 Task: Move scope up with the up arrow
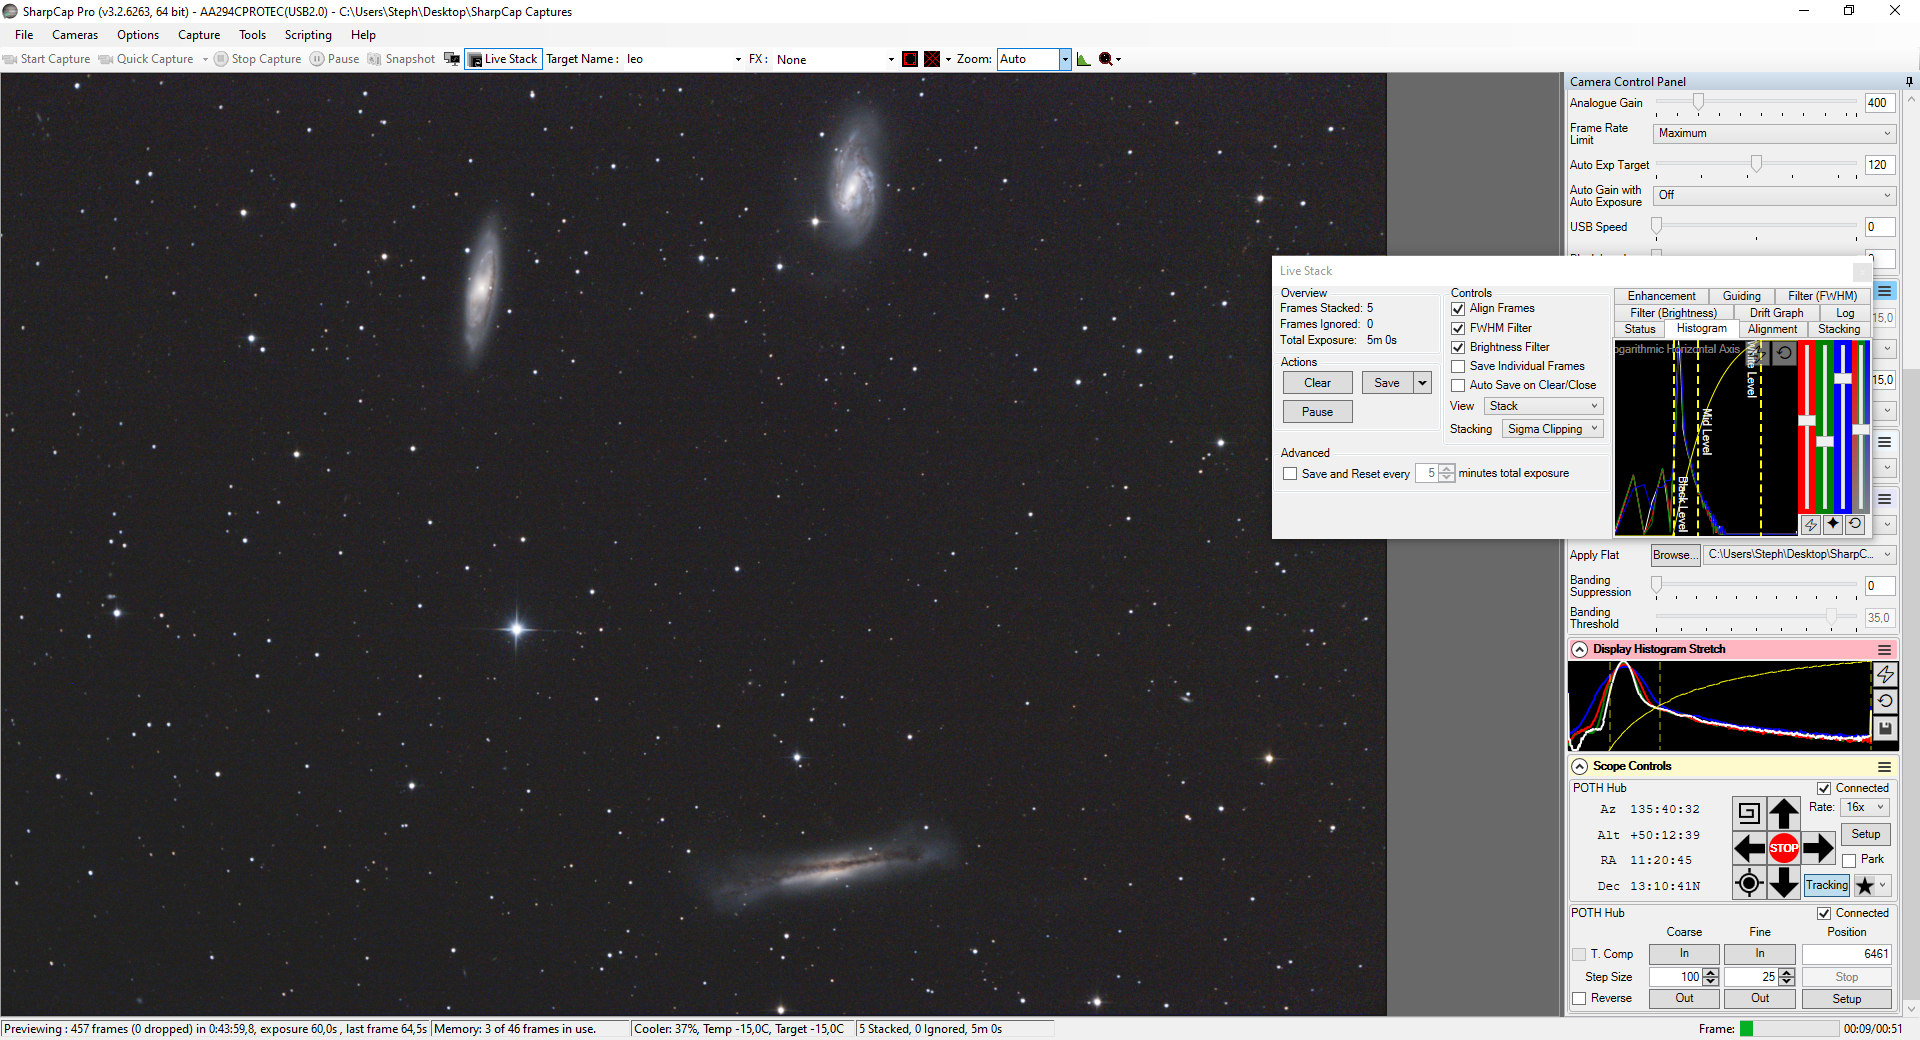[x=1784, y=813]
